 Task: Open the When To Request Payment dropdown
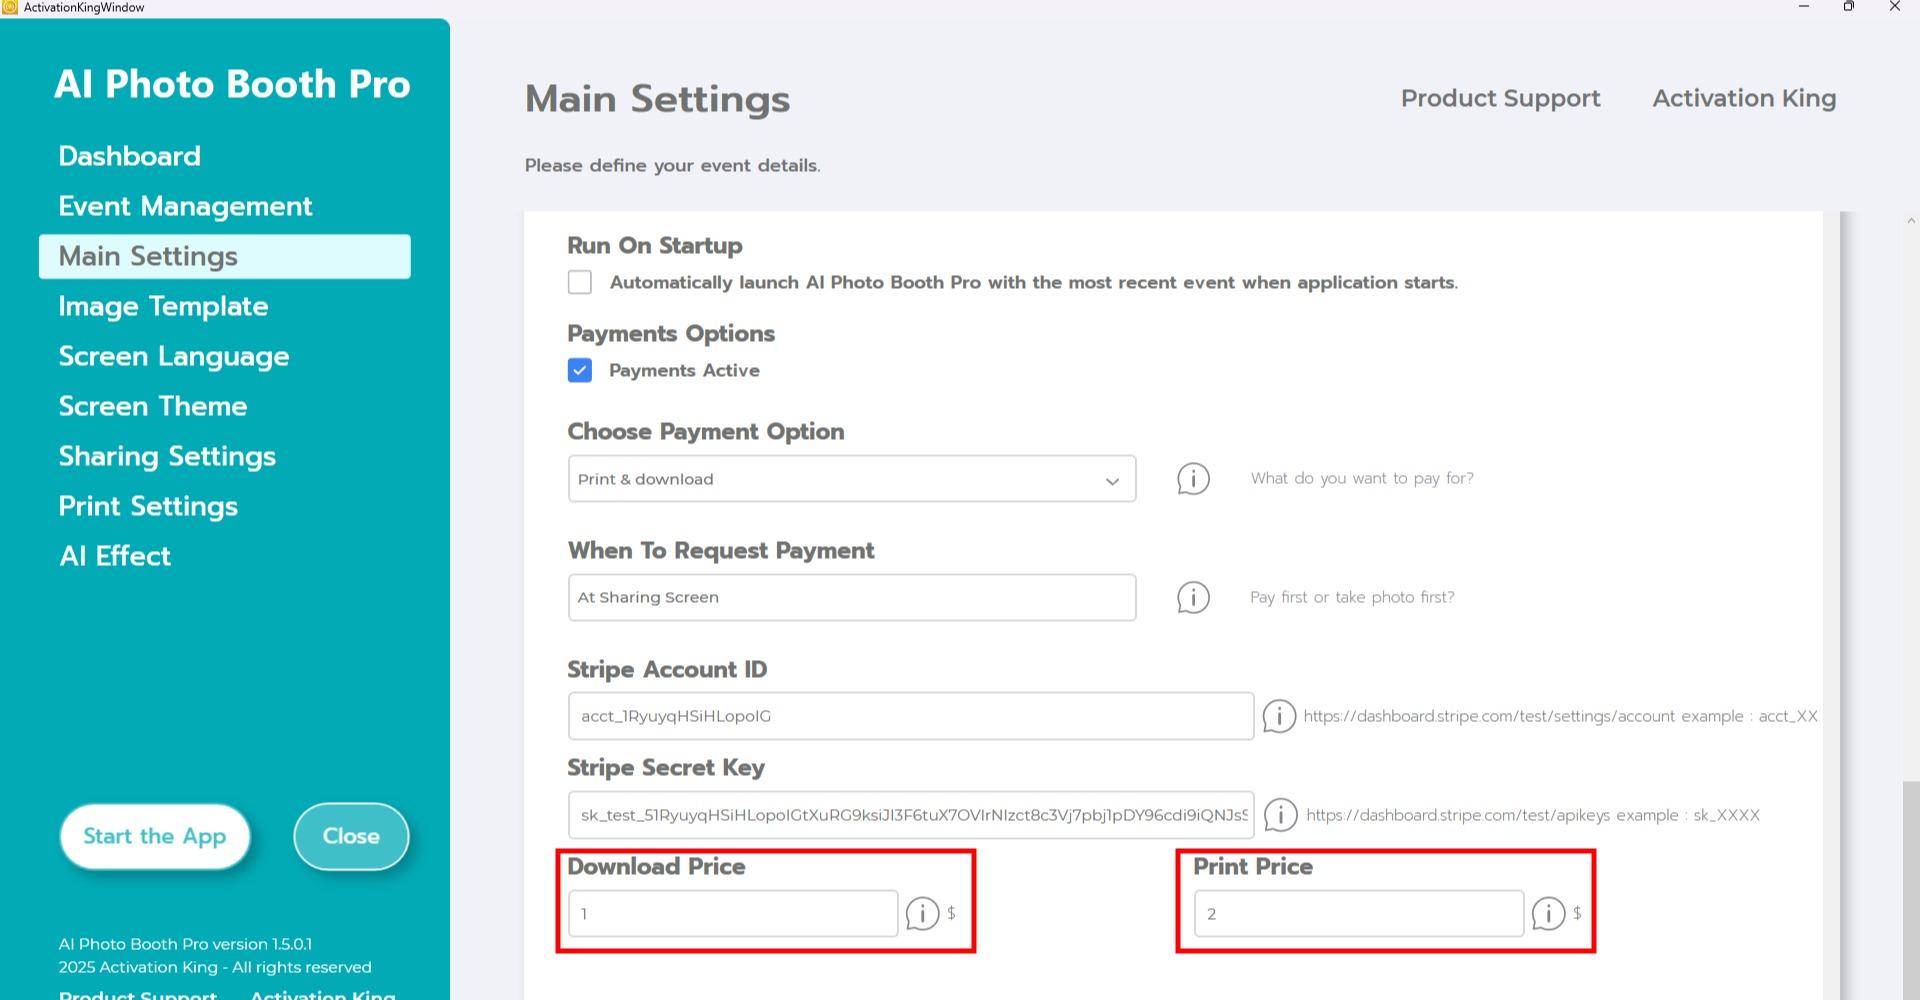click(x=851, y=598)
